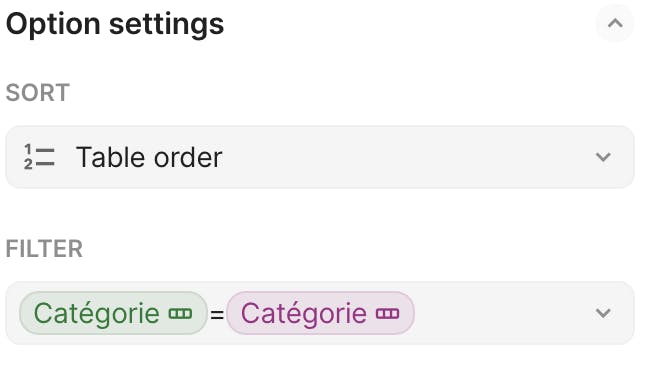Select the purple Catégorie column chip
The height and width of the screenshot is (369, 656).
(x=320, y=313)
